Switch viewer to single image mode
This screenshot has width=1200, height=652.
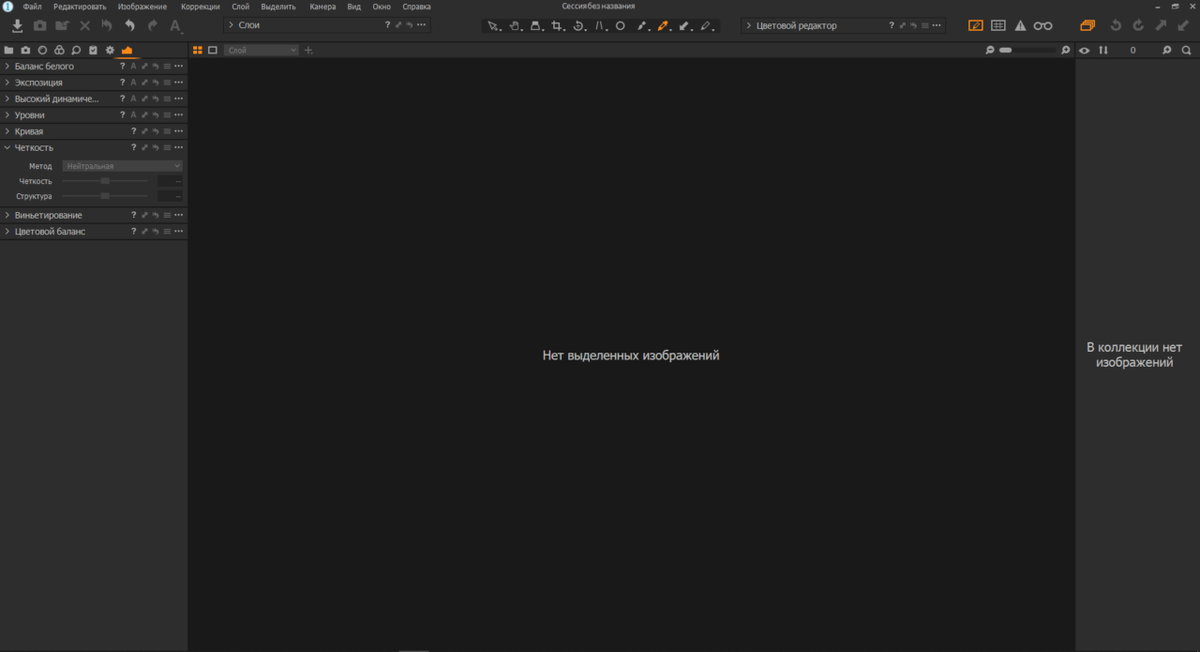pos(213,50)
